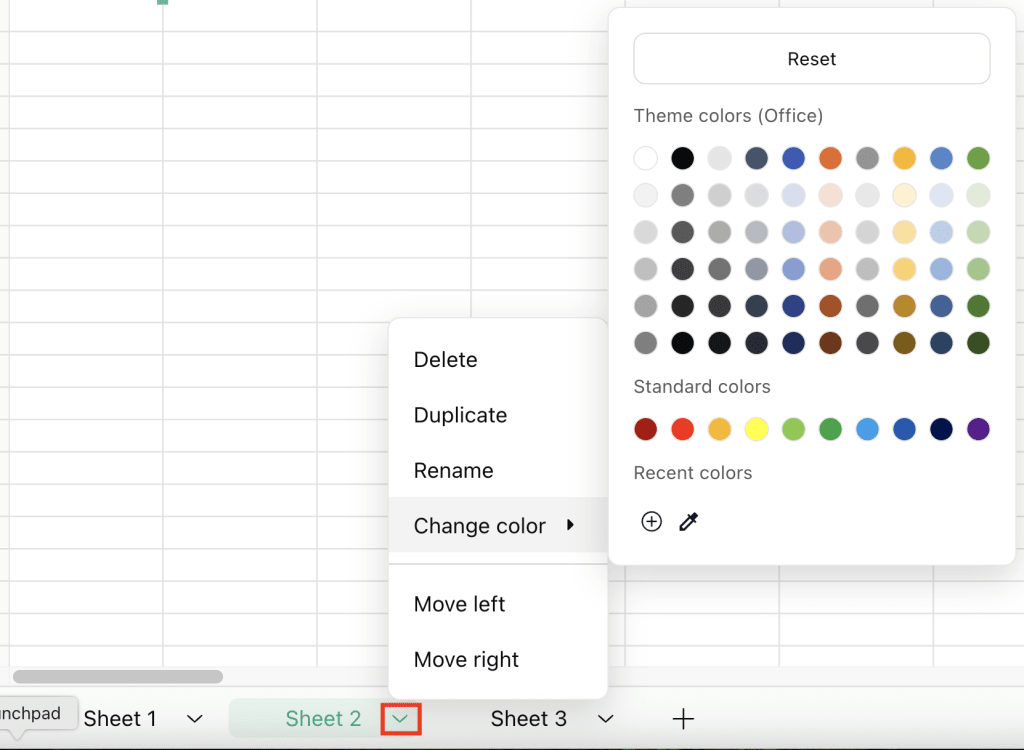Screen dimensions: 1024x750
Task: Select Rename for Sheet 2
Action: tap(453, 470)
